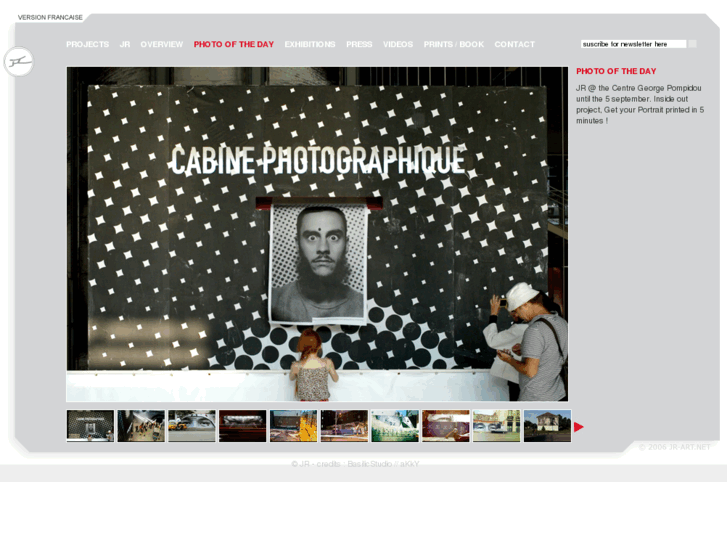
Task: Click the Centre George Pompidou description text
Action: pos(640,104)
